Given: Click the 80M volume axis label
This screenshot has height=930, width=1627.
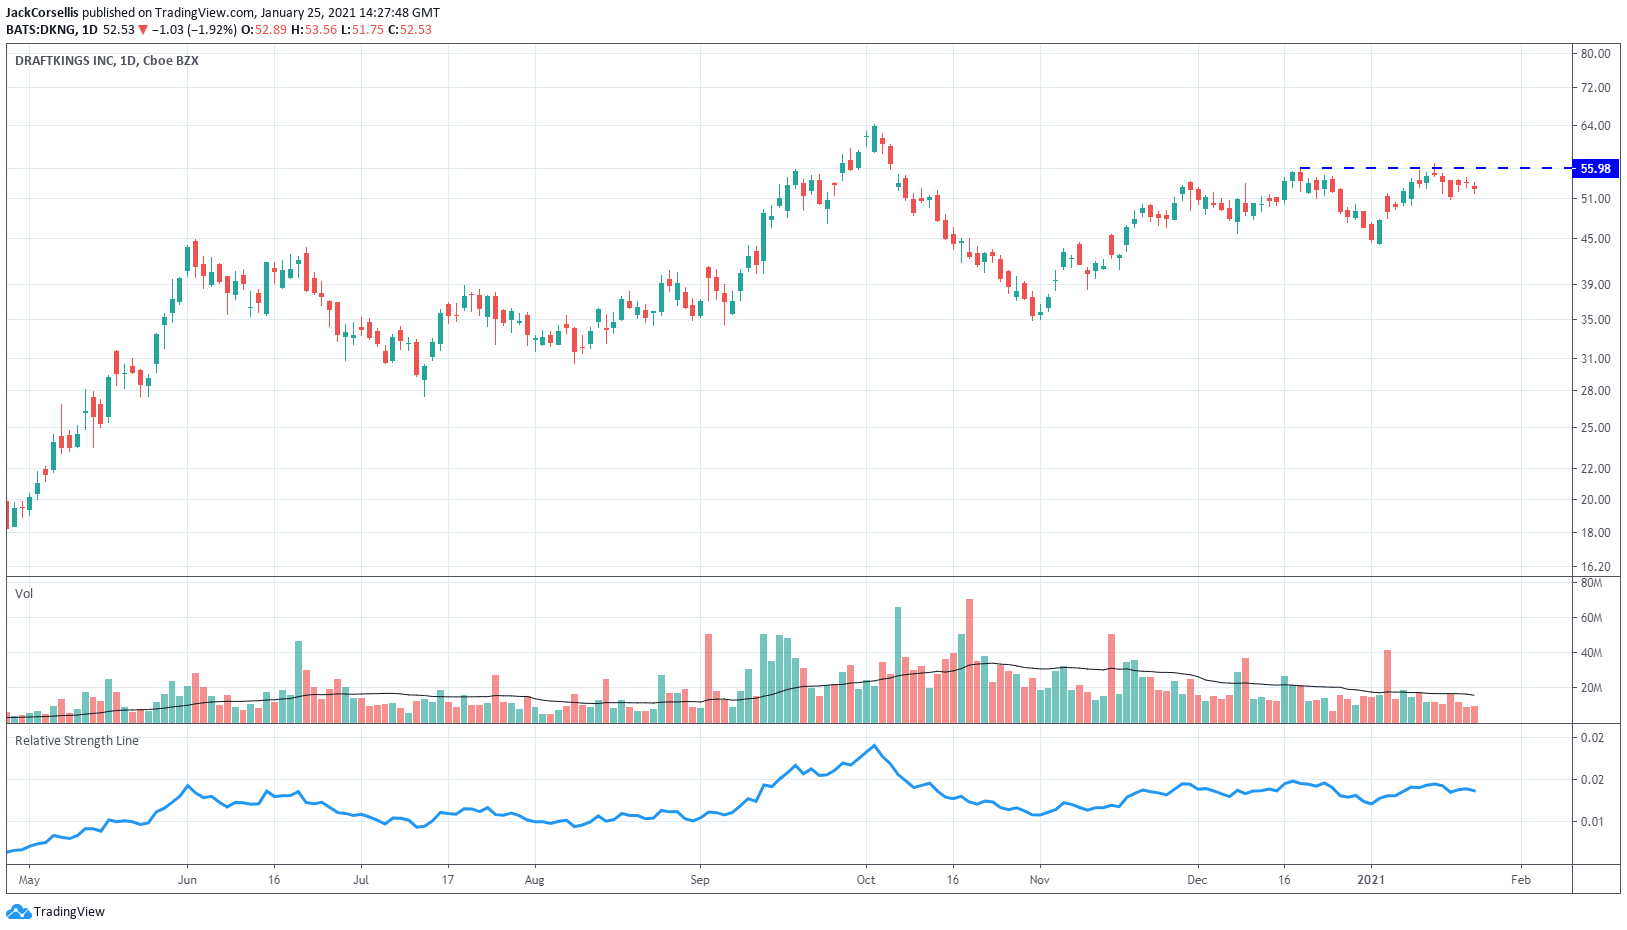Looking at the screenshot, I should [1591, 583].
